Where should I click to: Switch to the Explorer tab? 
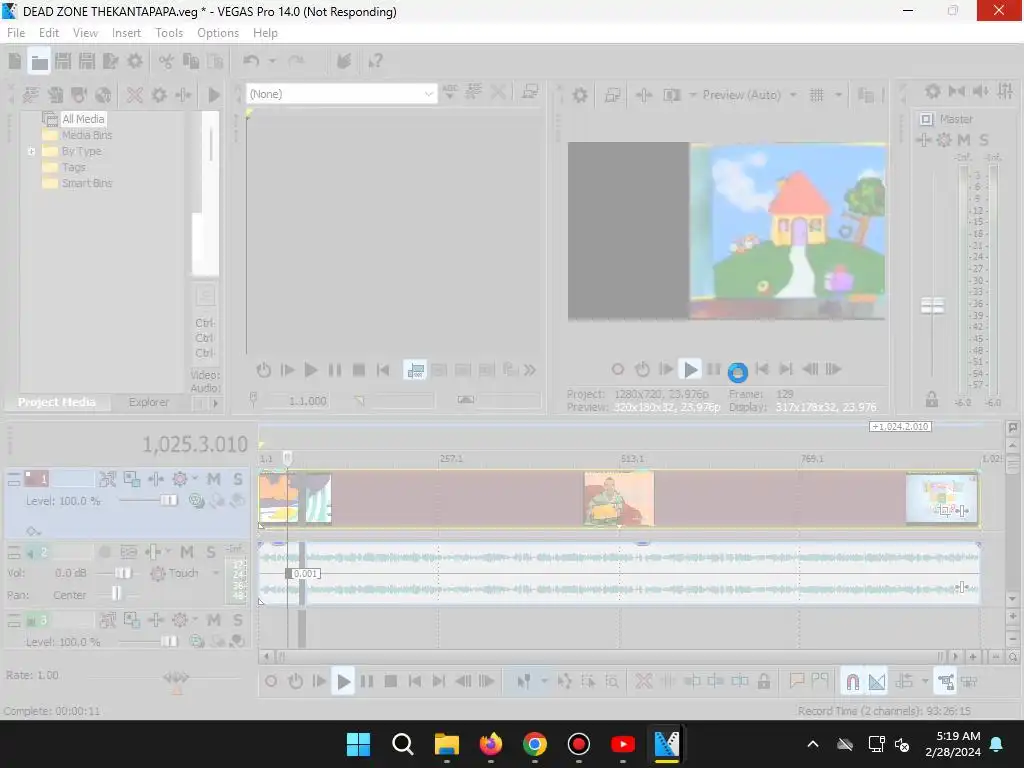[148, 402]
